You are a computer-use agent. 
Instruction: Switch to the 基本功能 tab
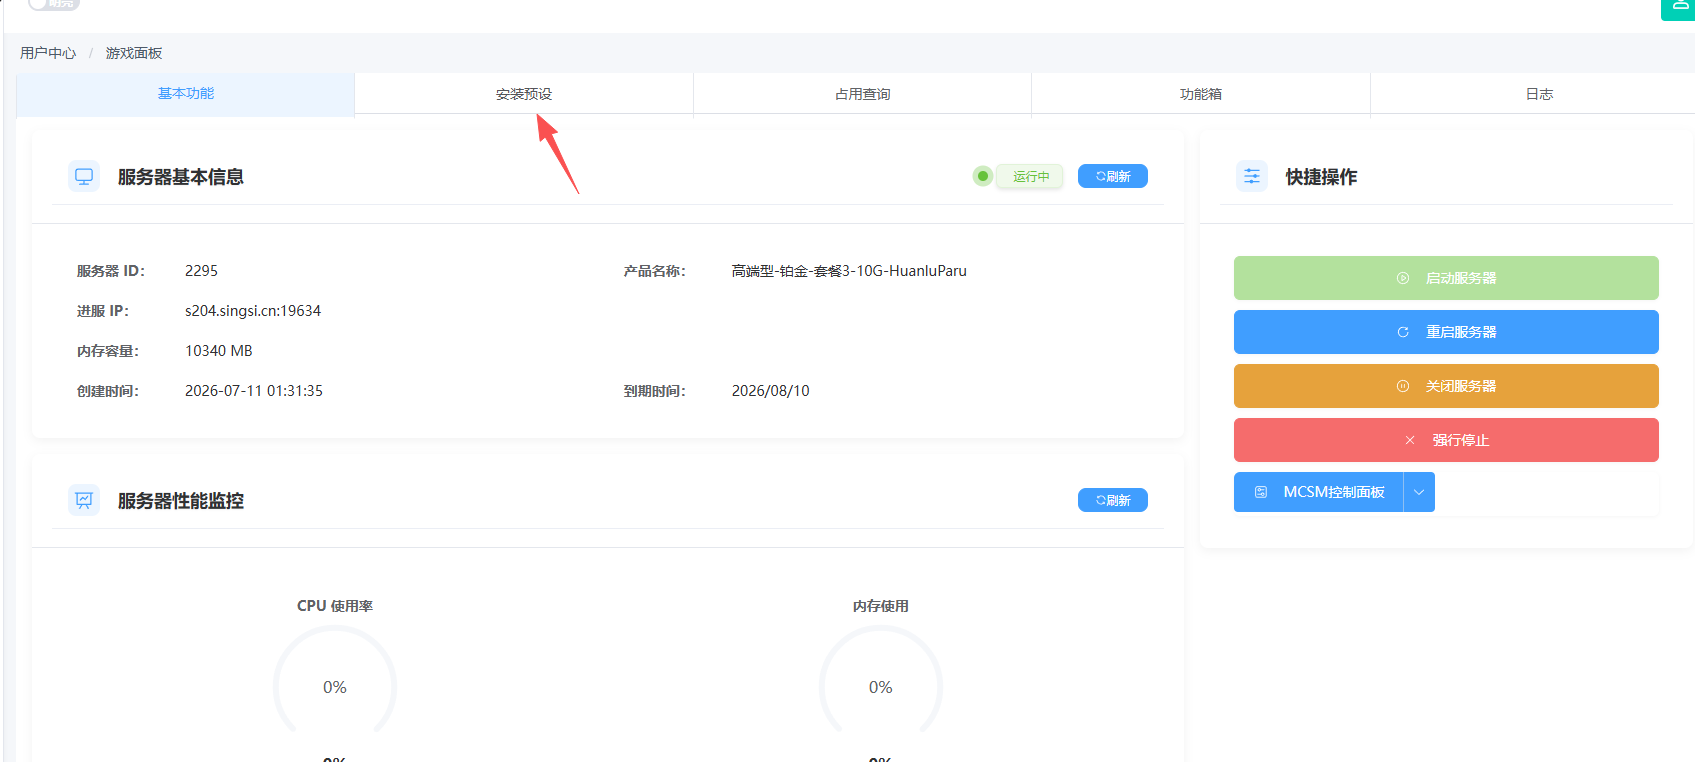186,94
